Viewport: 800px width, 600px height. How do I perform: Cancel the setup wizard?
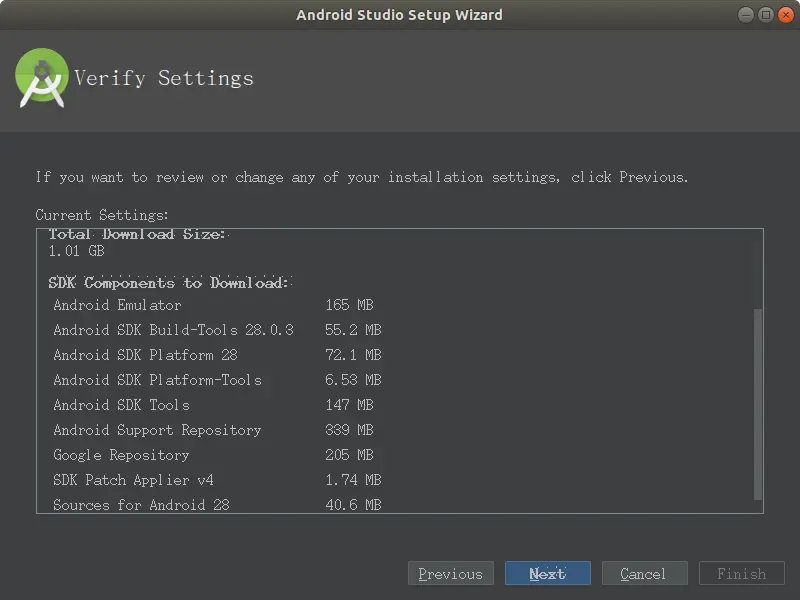(643, 573)
